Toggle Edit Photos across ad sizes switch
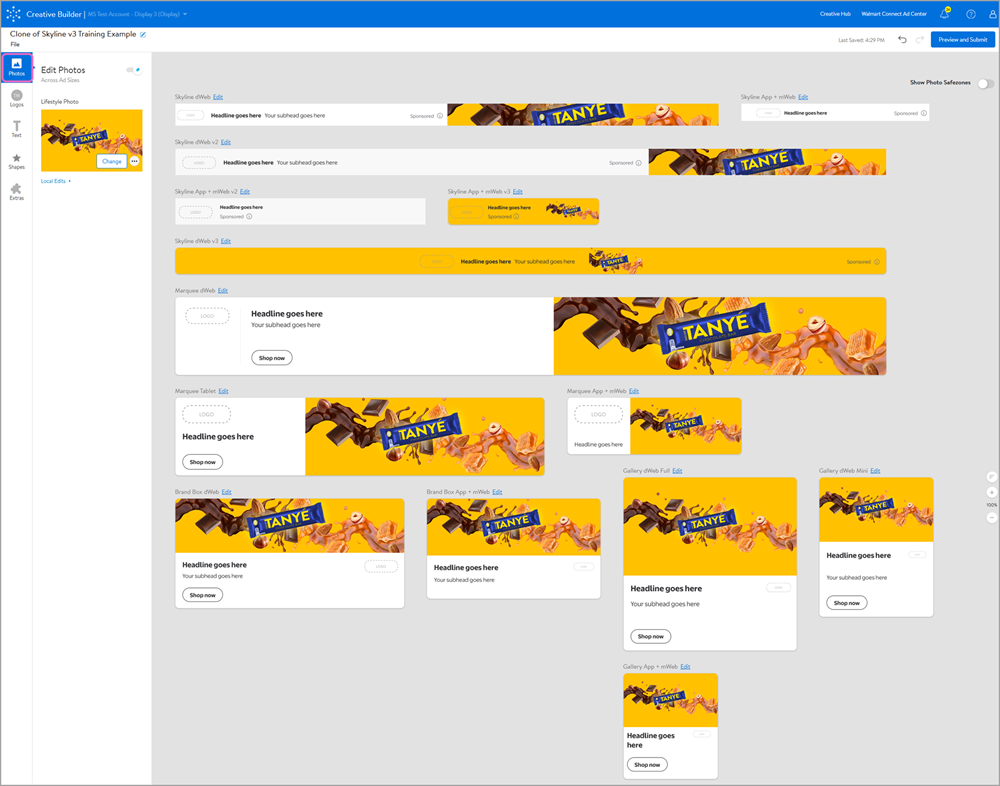This screenshot has width=1000, height=786. 134,70
